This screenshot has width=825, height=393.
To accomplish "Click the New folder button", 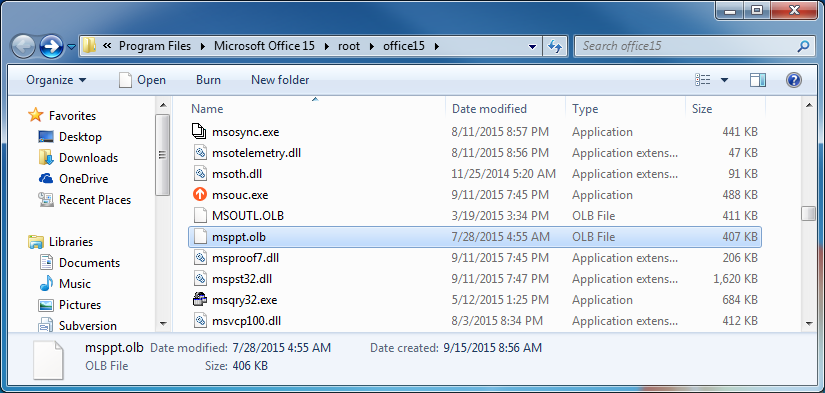I will [x=280, y=80].
